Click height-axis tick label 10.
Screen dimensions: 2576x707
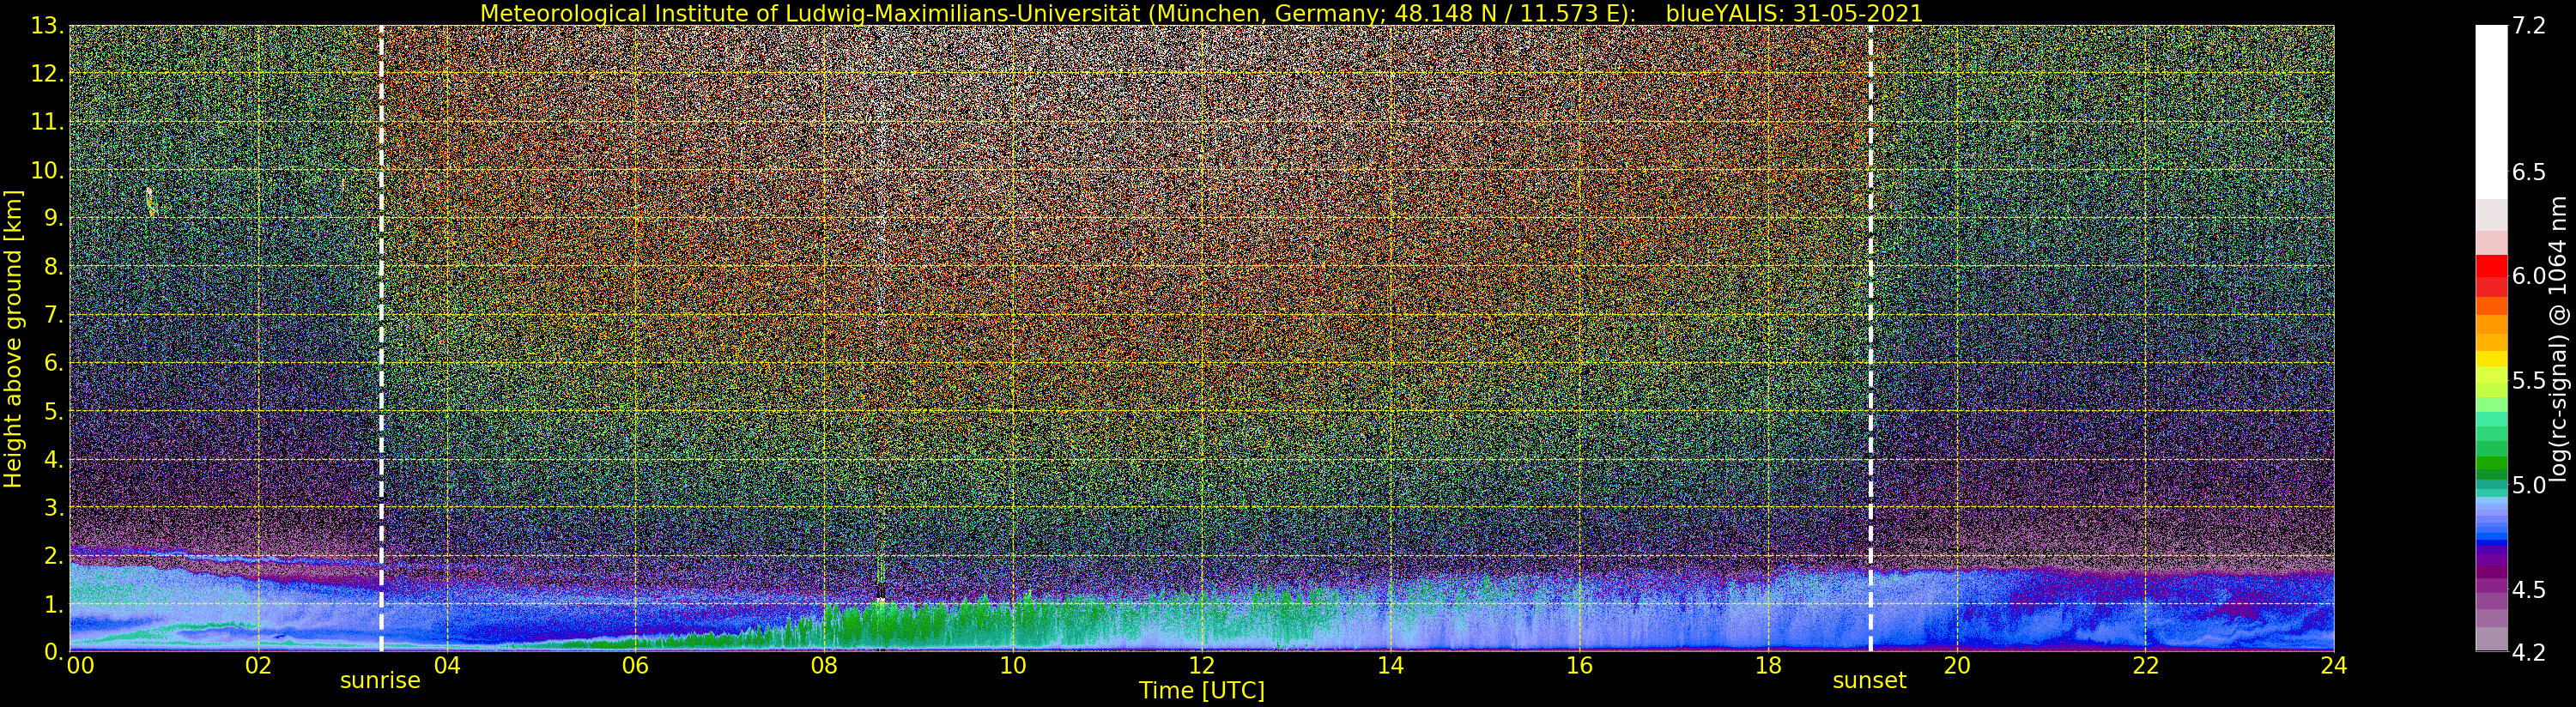[x=50, y=170]
